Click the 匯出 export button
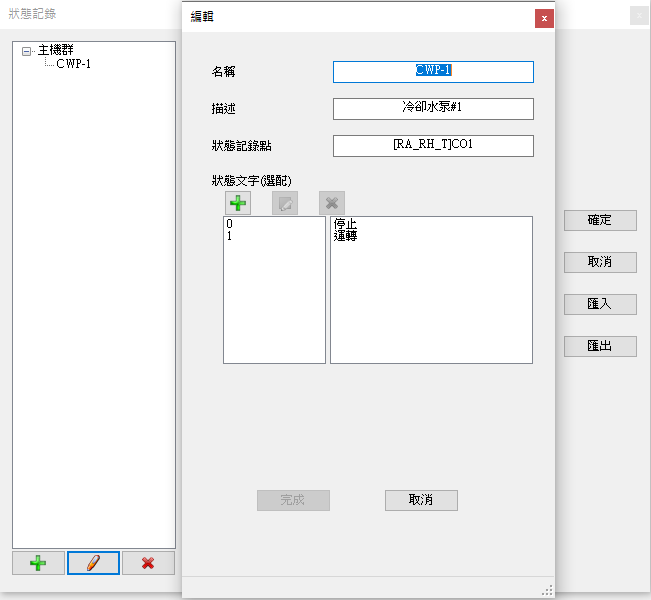This screenshot has width=651, height=600. [x=600, y=346]
